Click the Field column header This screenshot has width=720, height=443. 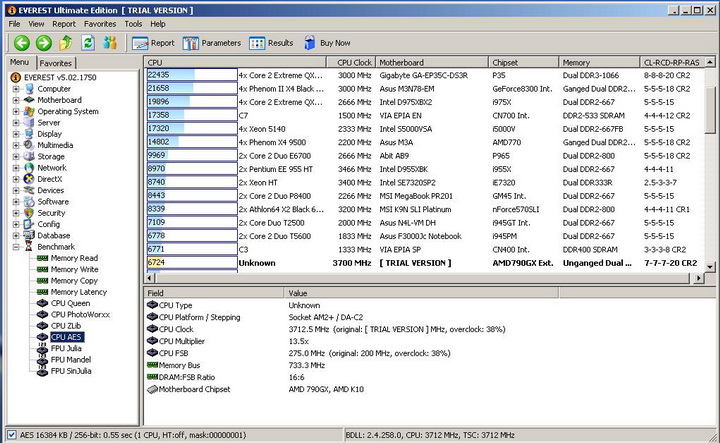214,293
